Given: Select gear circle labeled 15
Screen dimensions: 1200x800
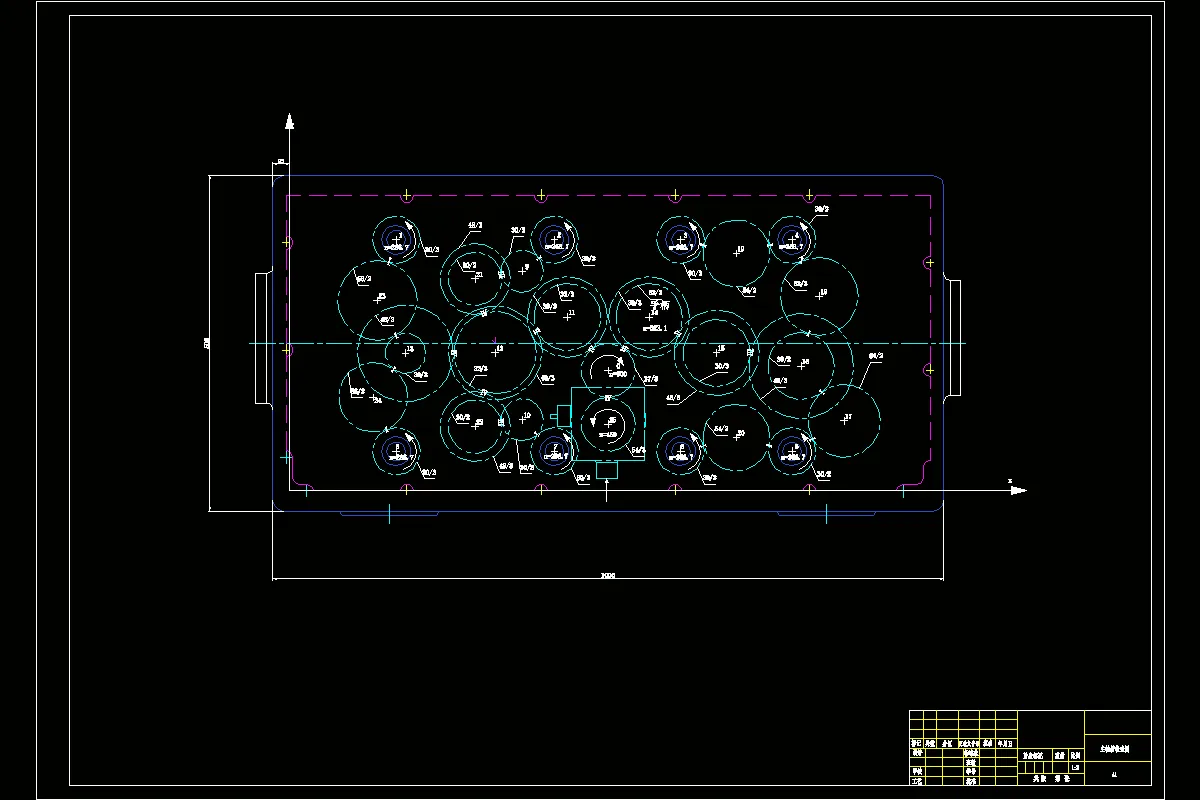Looking at the screenshot, I should pos(716,352).
